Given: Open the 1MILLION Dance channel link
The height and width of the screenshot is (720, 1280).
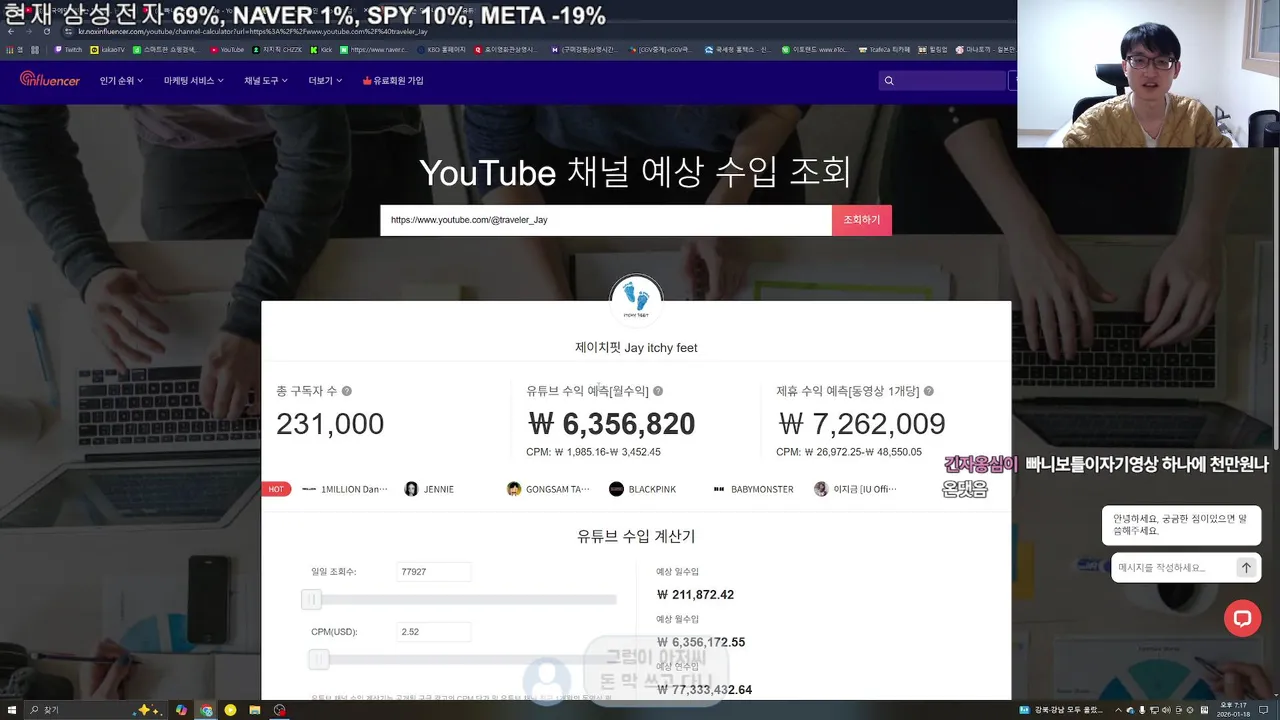Looking at the screenshot, I should pos(345,489).
